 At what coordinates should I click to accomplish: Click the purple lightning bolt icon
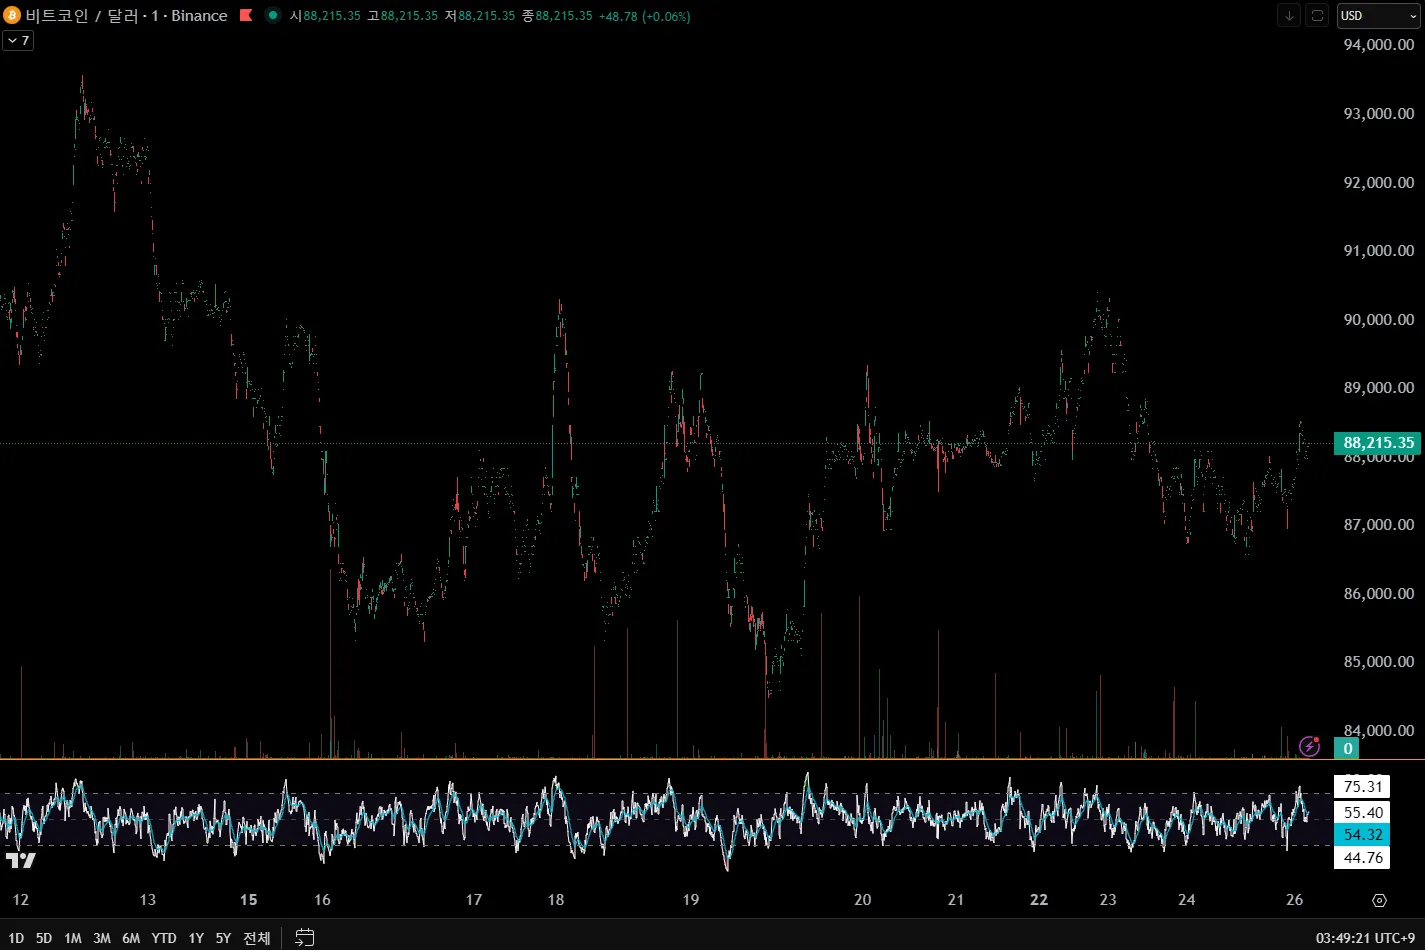click(x=1309, y=746)
